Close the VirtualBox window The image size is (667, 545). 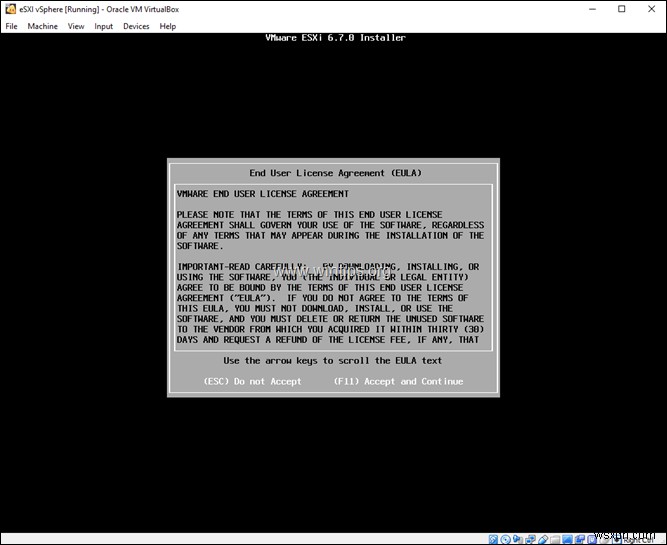[651, 9]
